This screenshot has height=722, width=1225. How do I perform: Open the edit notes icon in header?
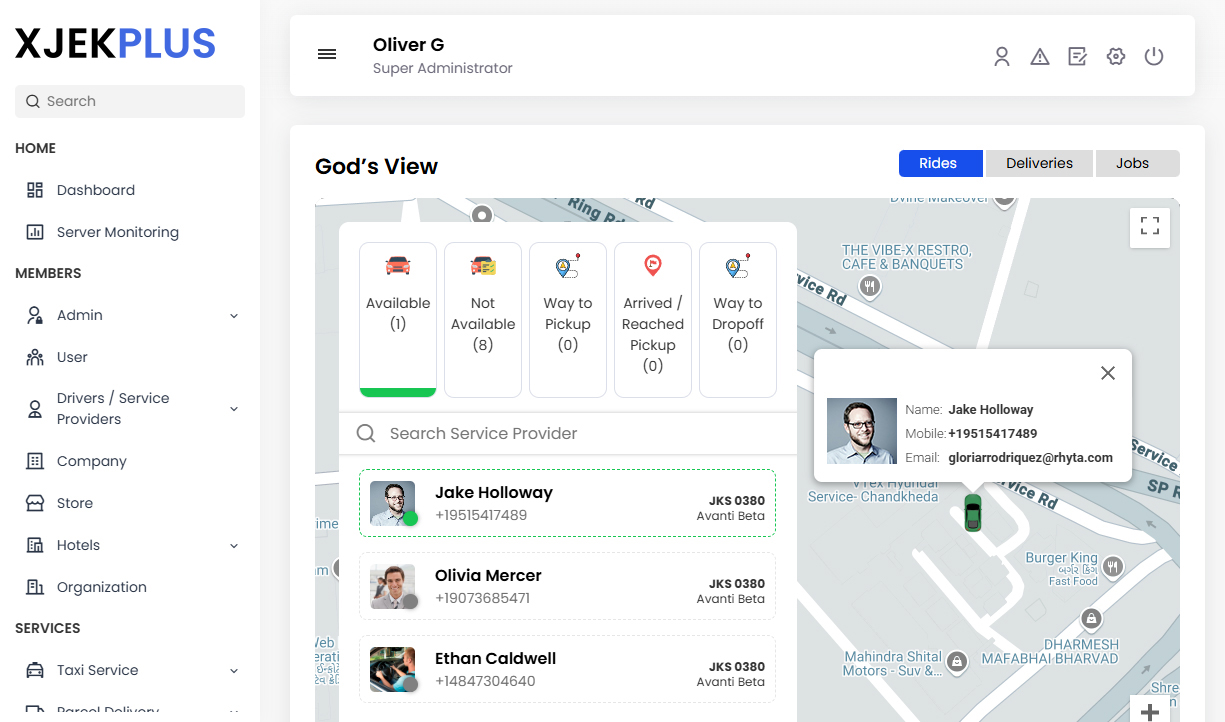click(x=1077, y=57)
